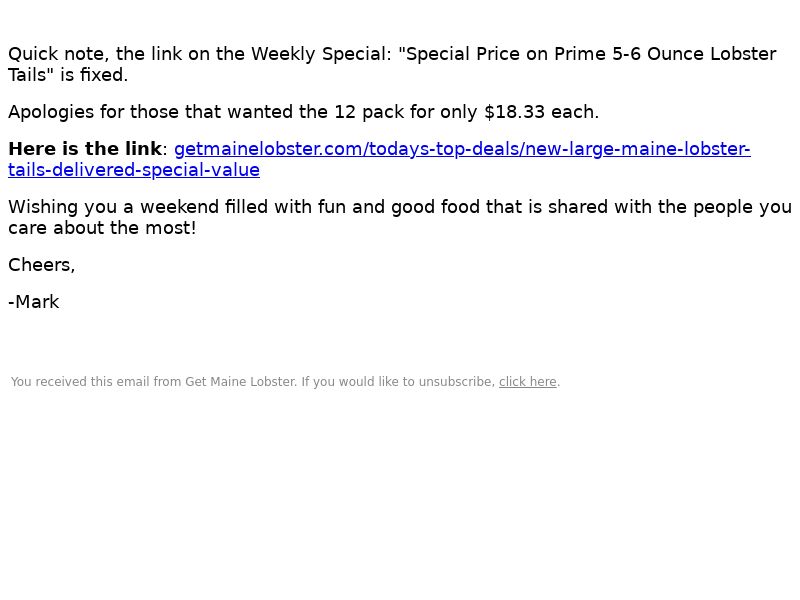Viewport: 800px width, 600px height.
Task: Click the words 'Weekly Special:'
Action: point(321,54)
